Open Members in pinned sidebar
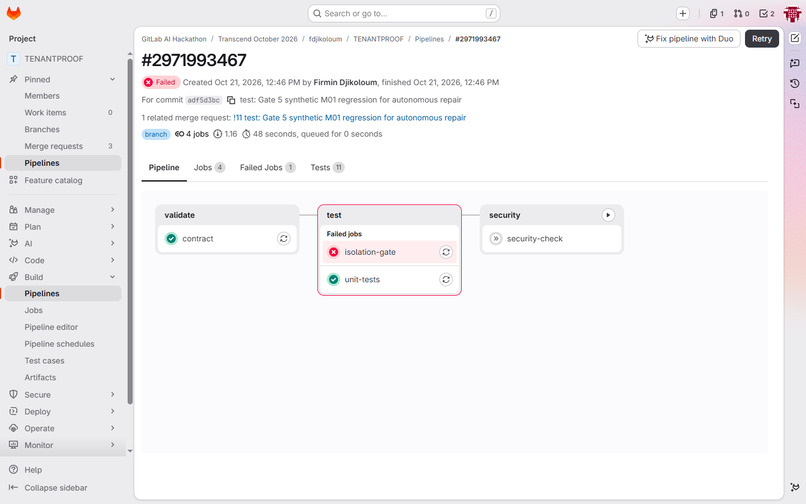 [63, 96]
